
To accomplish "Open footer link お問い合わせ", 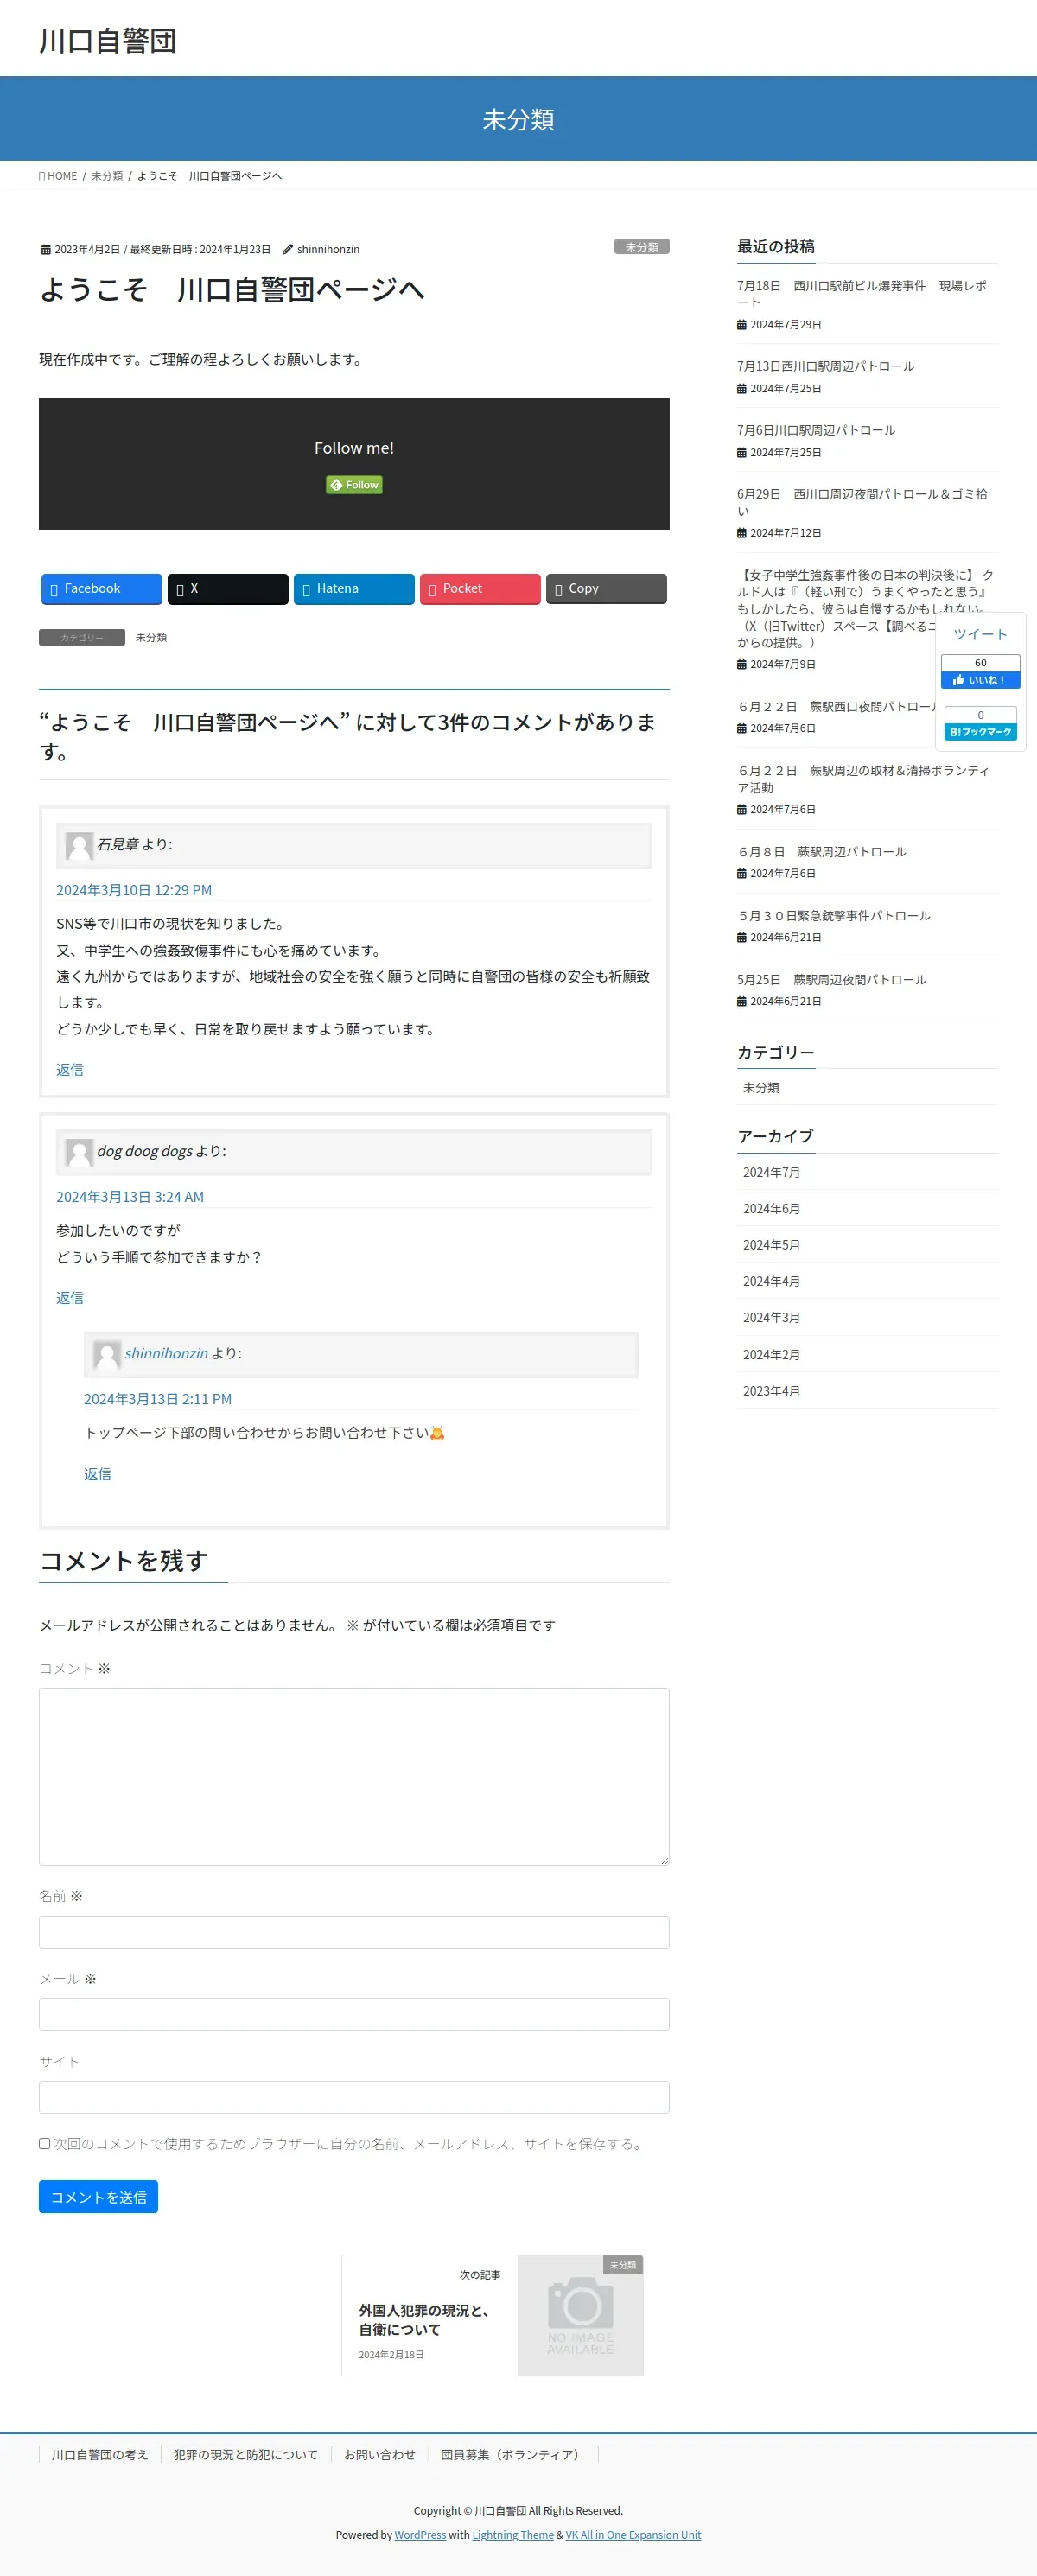I will [x=380, y=2455].
